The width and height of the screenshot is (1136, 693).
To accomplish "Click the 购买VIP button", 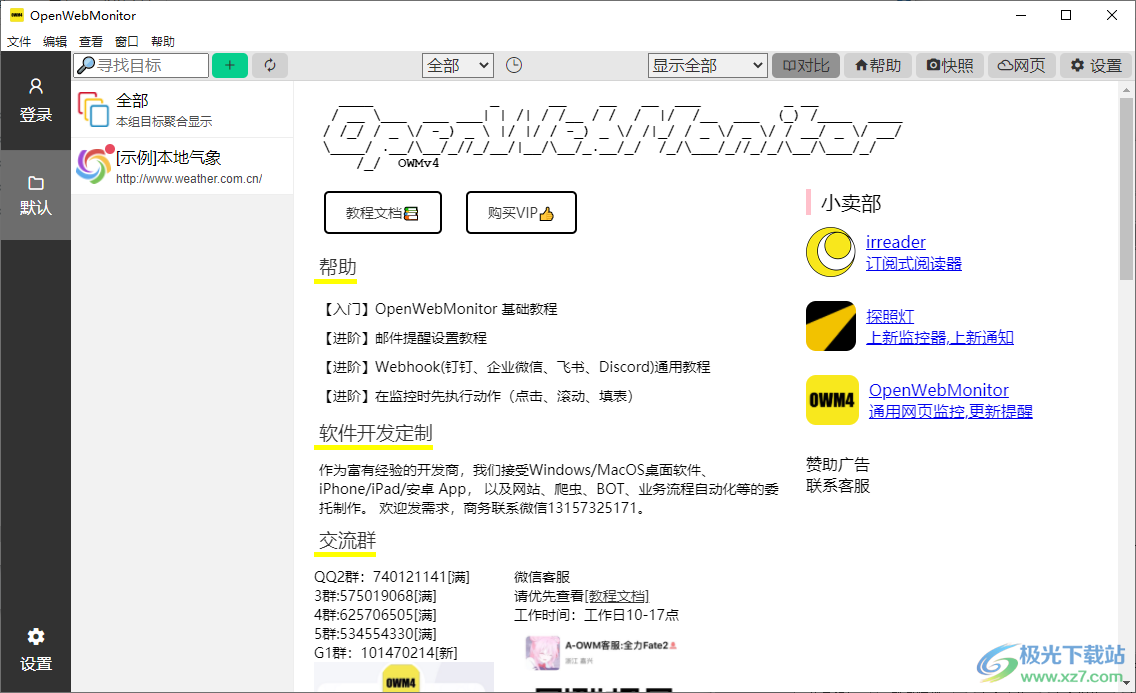I will click(x=521, y=213).
